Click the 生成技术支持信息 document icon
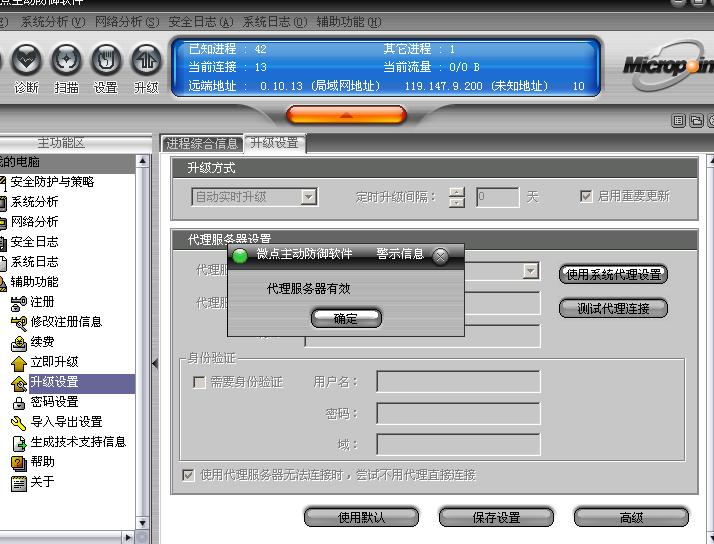This screenshot has width=714, height=544. [x=19, y=443]
